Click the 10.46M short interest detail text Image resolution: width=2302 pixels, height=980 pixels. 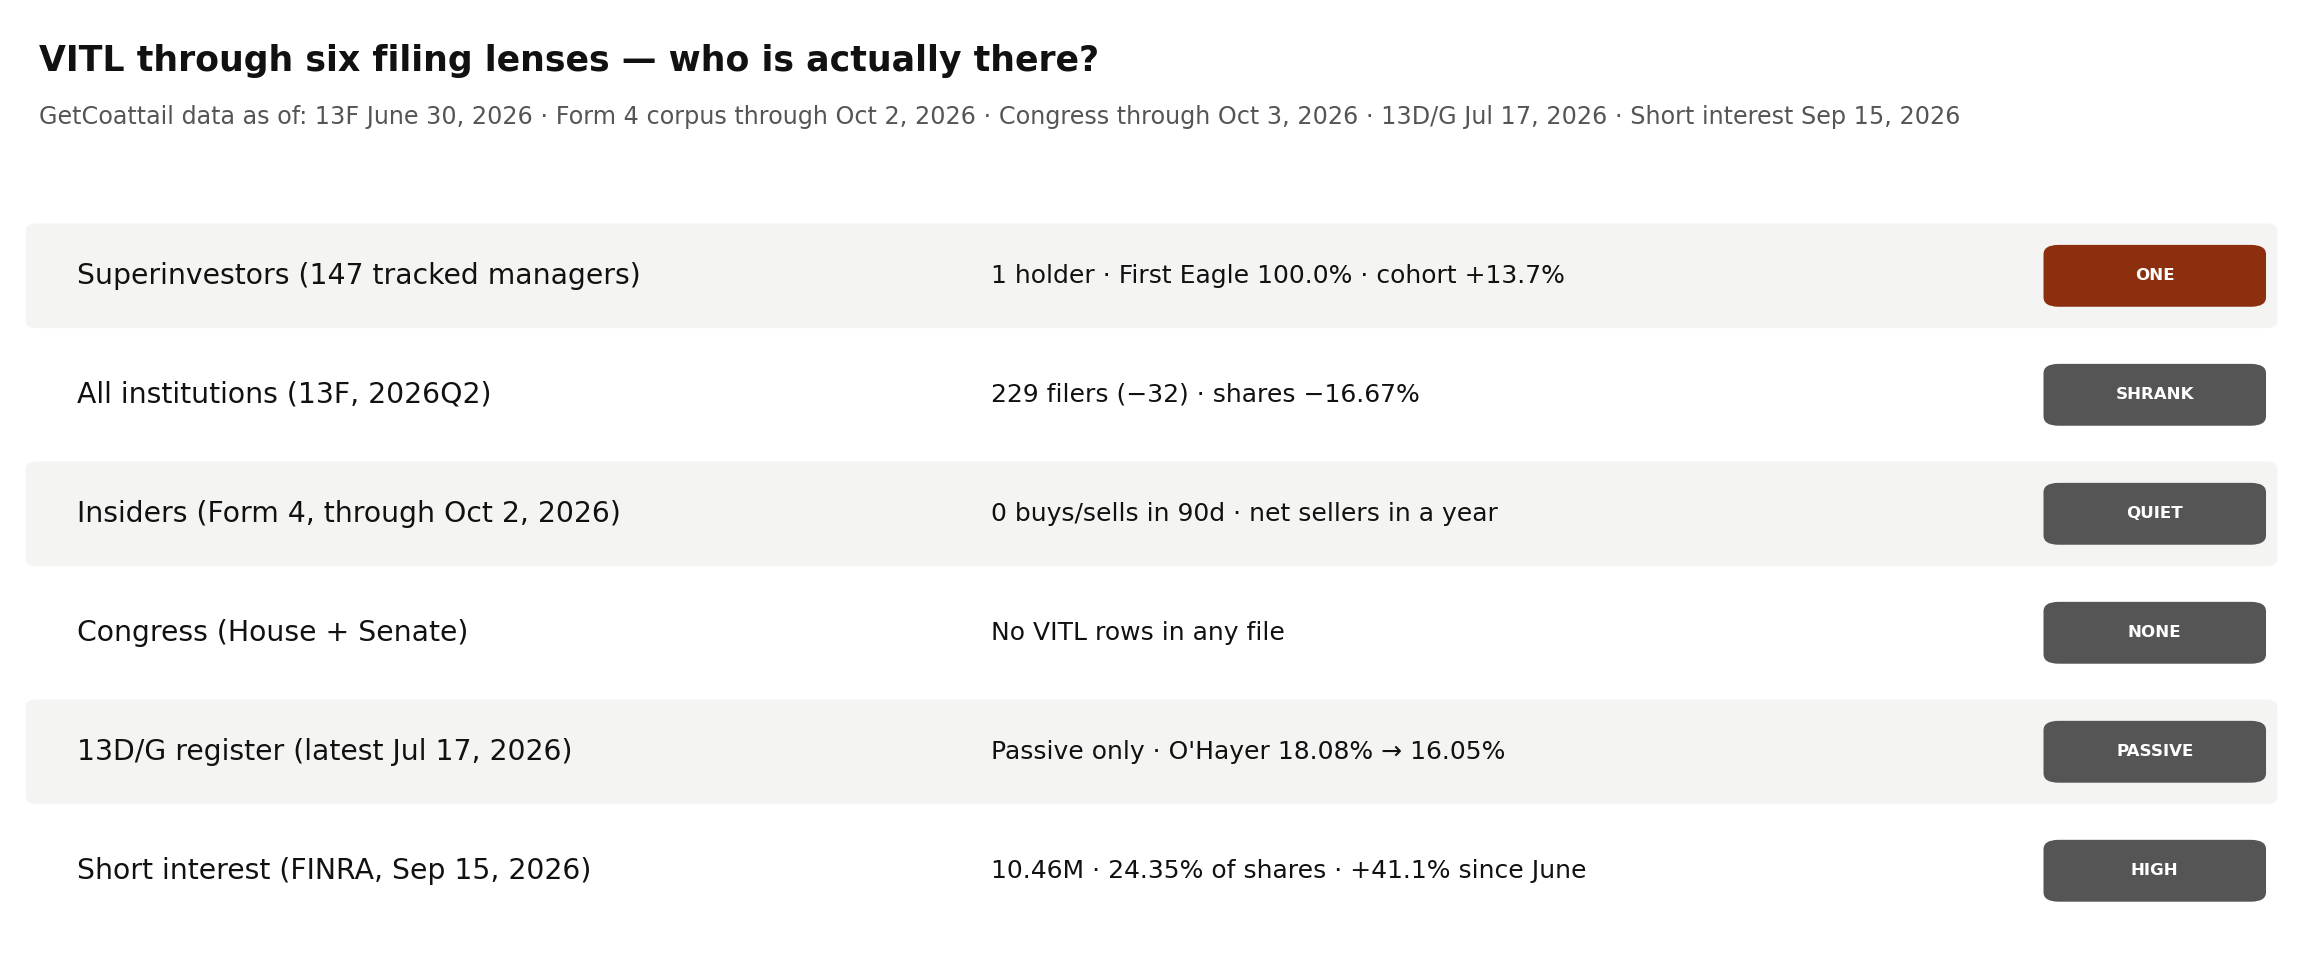1288,871
